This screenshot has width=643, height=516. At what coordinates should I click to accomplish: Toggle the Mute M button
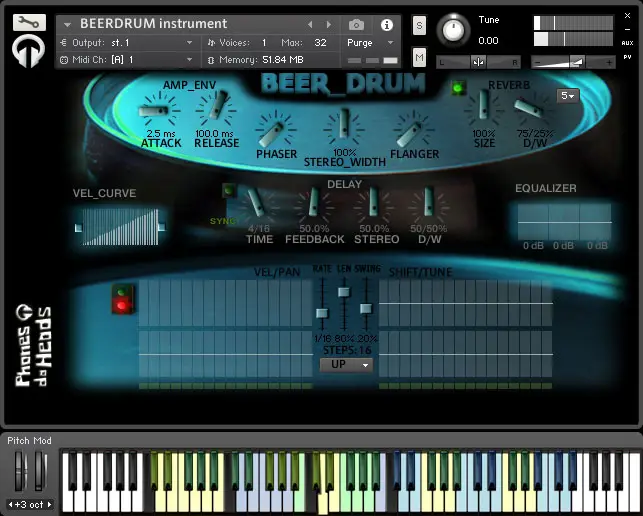[x=419, y=57]
